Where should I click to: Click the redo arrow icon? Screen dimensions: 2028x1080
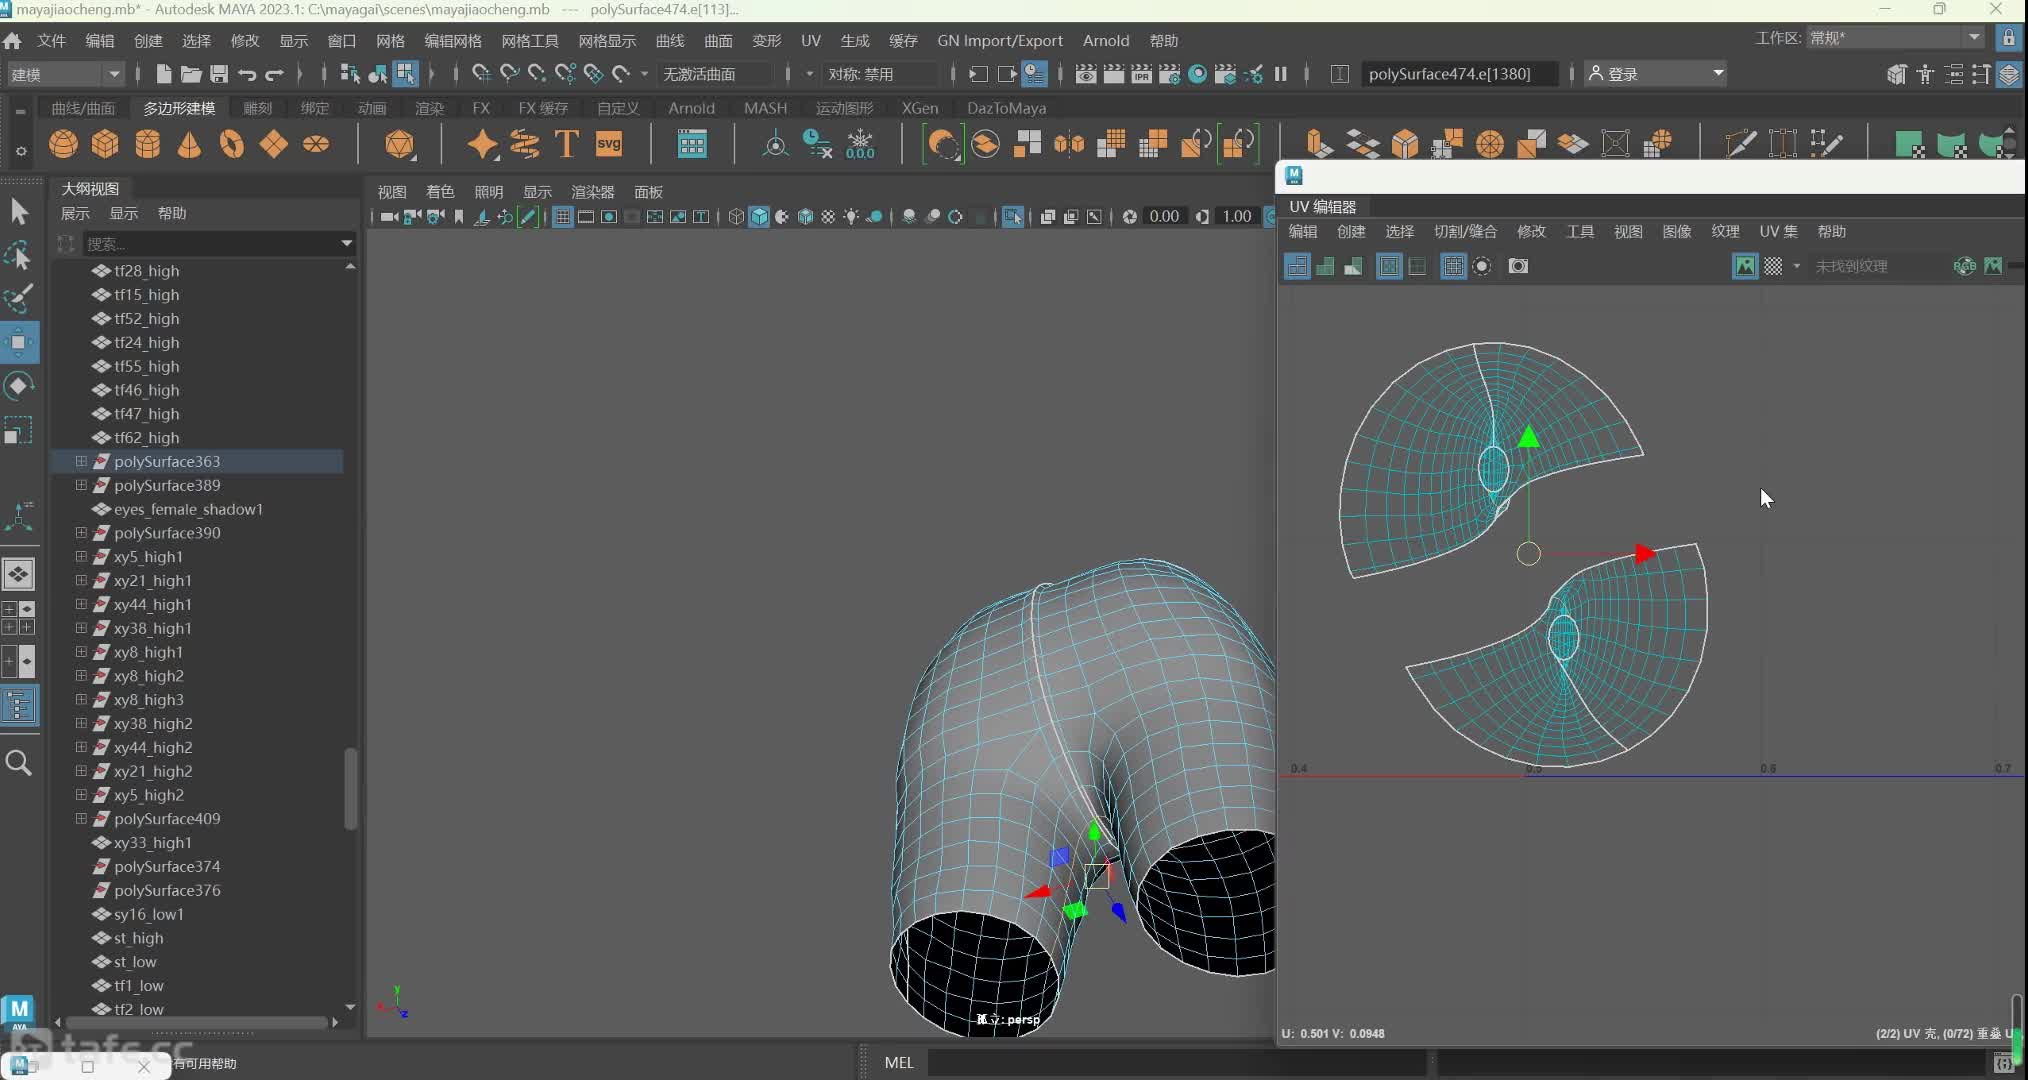tap(274, 74)
